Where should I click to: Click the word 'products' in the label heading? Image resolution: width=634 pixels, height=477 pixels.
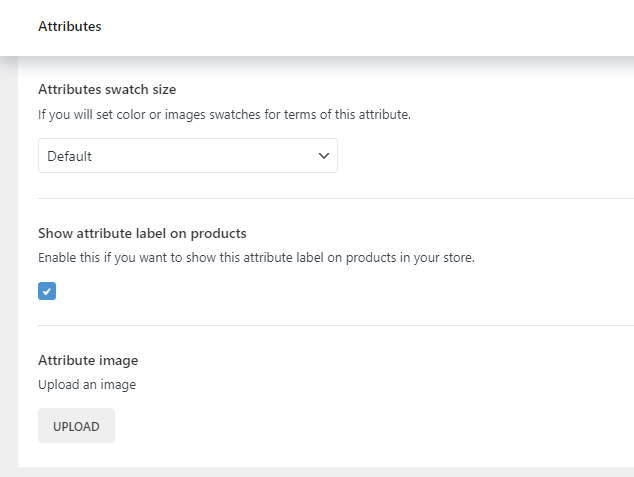(217, 233)
